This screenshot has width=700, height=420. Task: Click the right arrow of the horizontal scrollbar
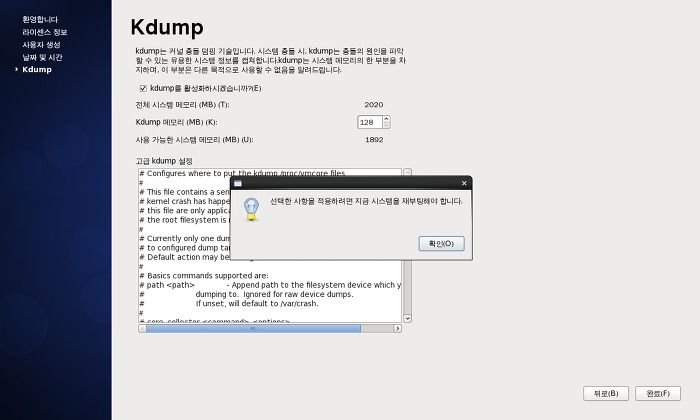coord(397,329)
